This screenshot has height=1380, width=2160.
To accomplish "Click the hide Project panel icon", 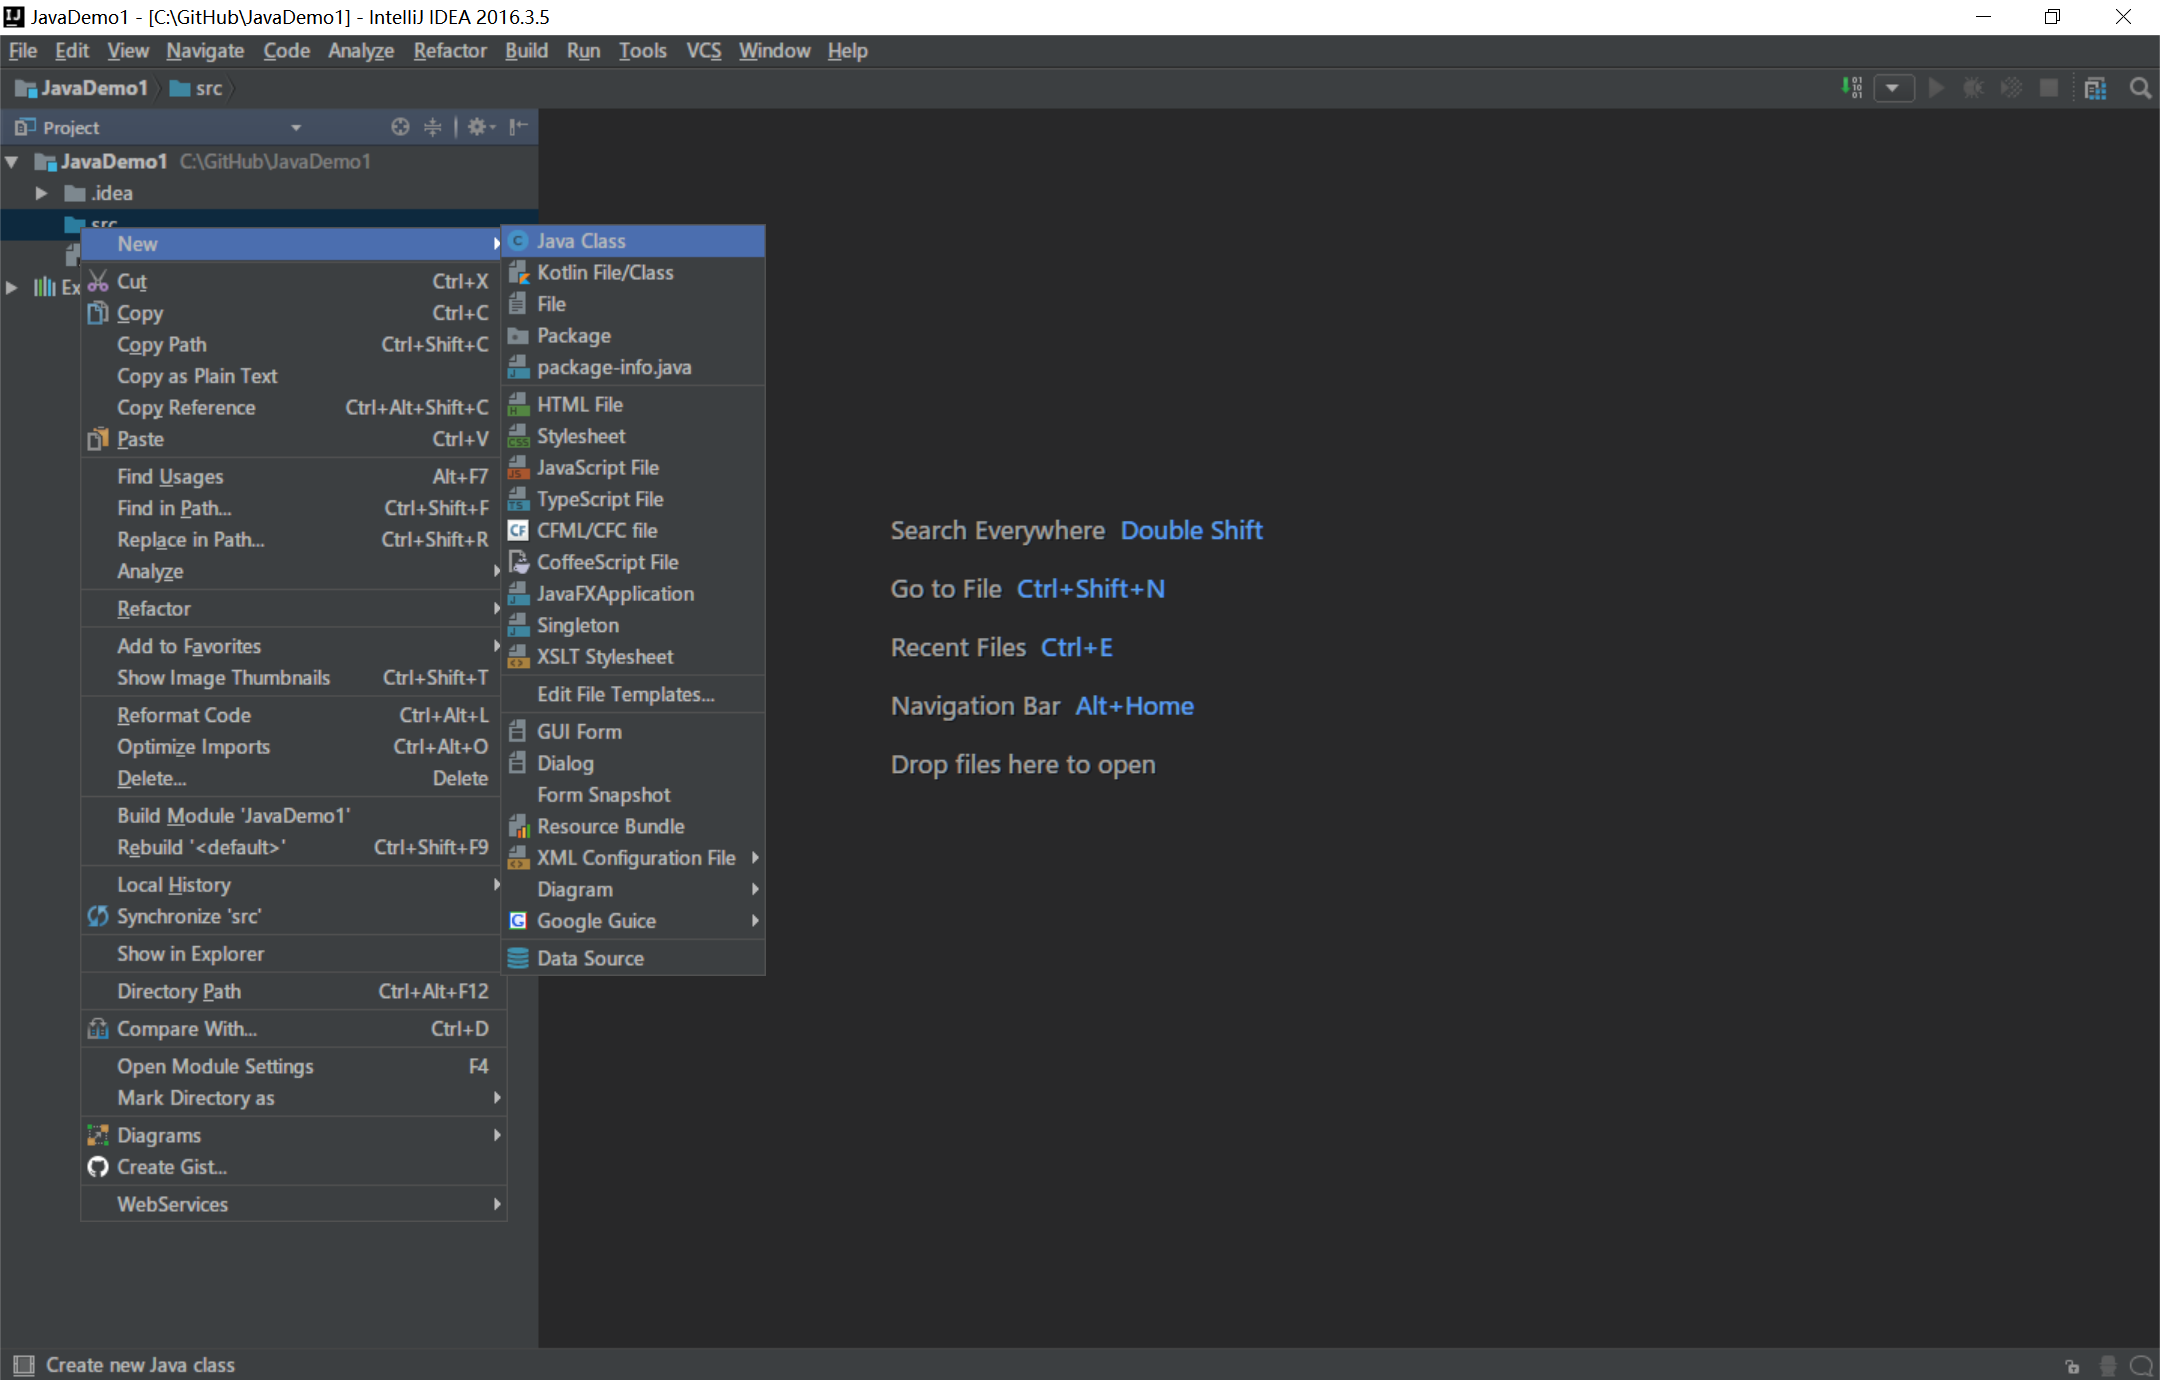I will pos(518,127).
